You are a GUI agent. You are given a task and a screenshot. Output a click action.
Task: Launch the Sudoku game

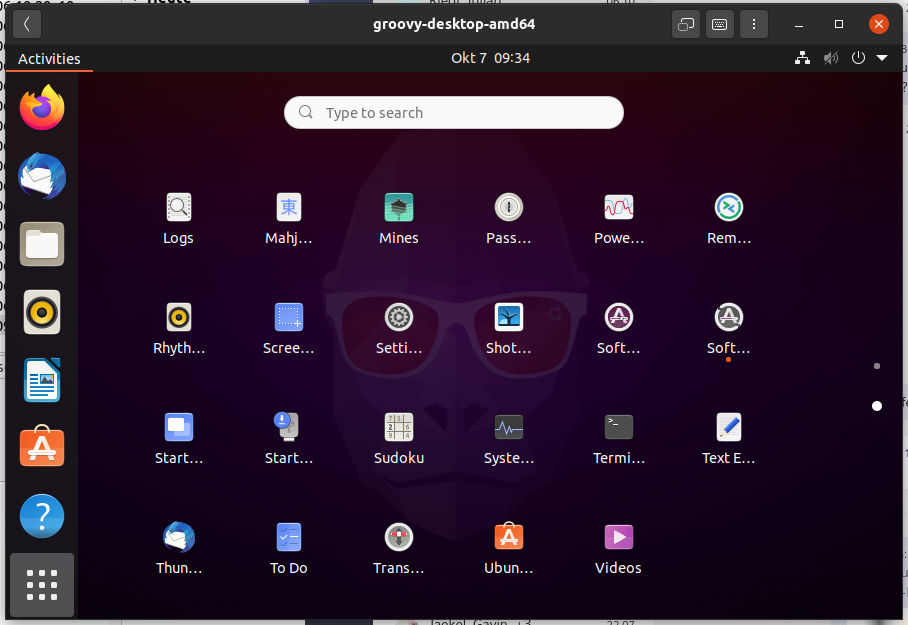pos(398,439)
